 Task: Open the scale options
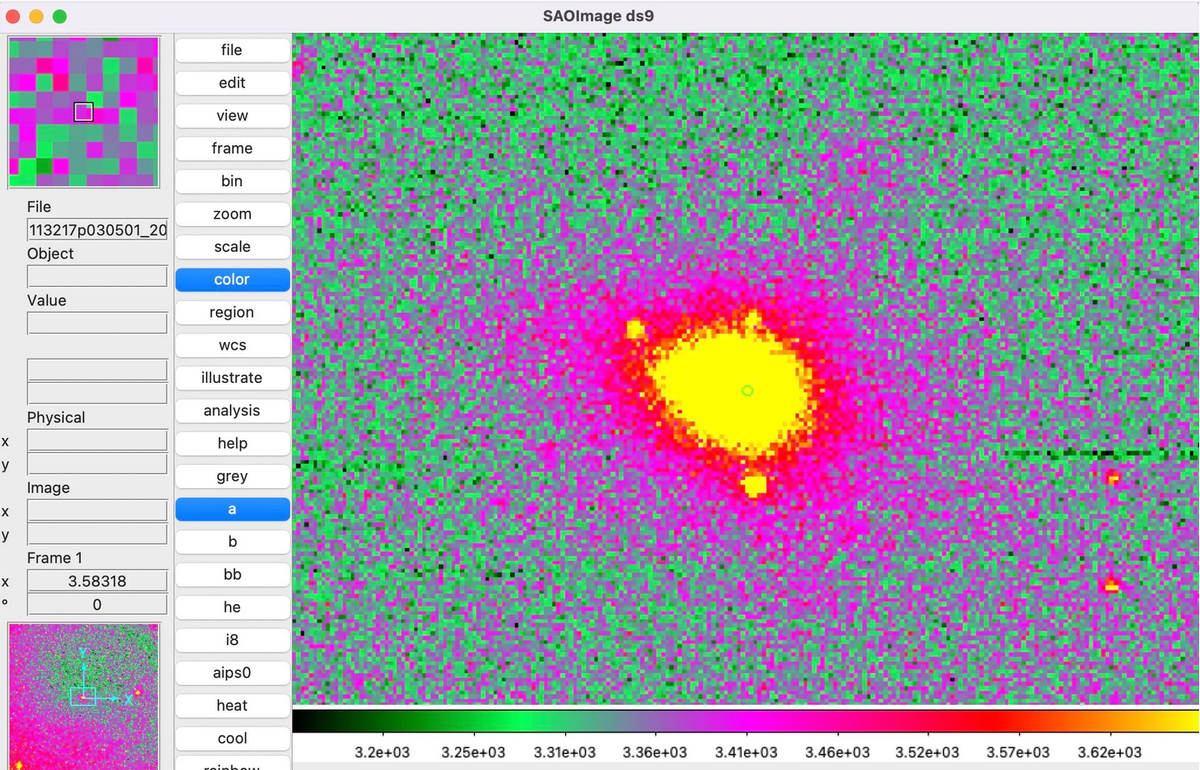coord(232,247)
